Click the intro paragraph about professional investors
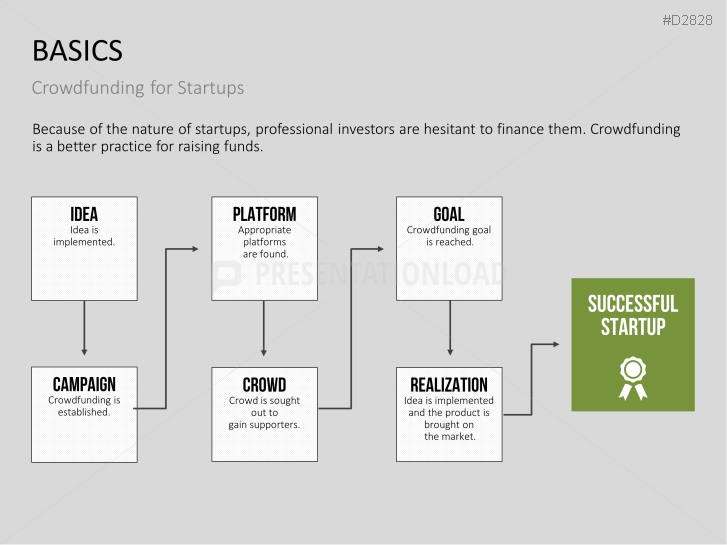 pos(356,138)
